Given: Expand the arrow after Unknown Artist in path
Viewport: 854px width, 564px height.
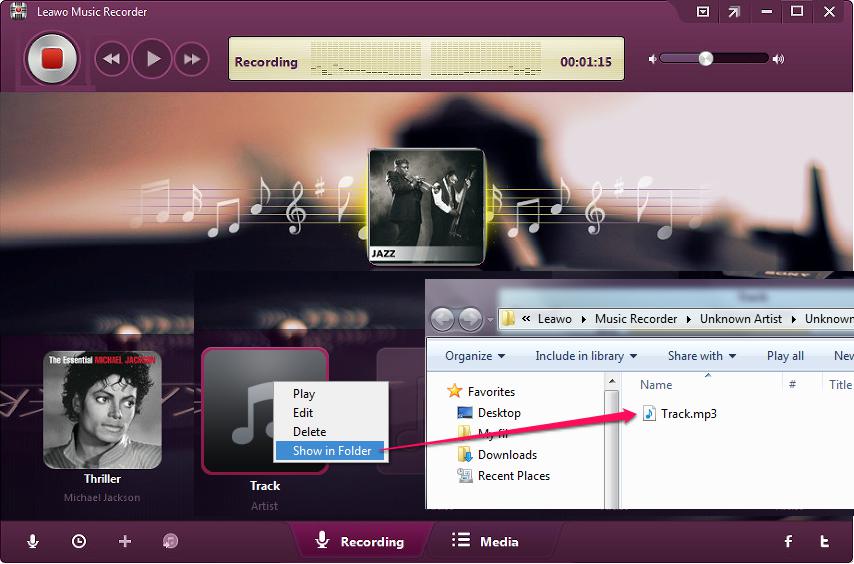Looking at the screenshot, I should pyautogui.click(x=794, y=320).
